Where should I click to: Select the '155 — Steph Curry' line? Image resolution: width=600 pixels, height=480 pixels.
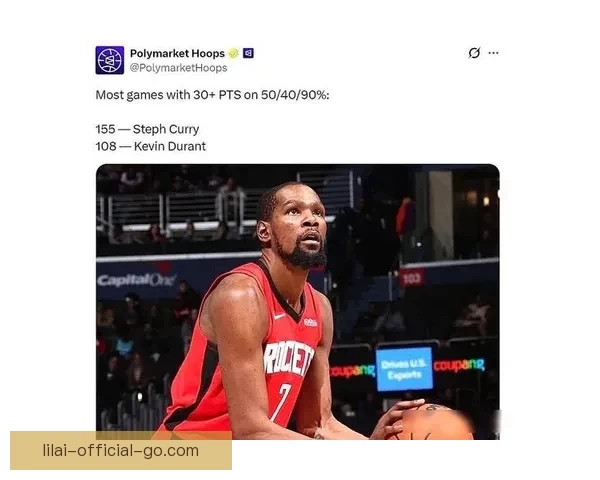(147, 129)
